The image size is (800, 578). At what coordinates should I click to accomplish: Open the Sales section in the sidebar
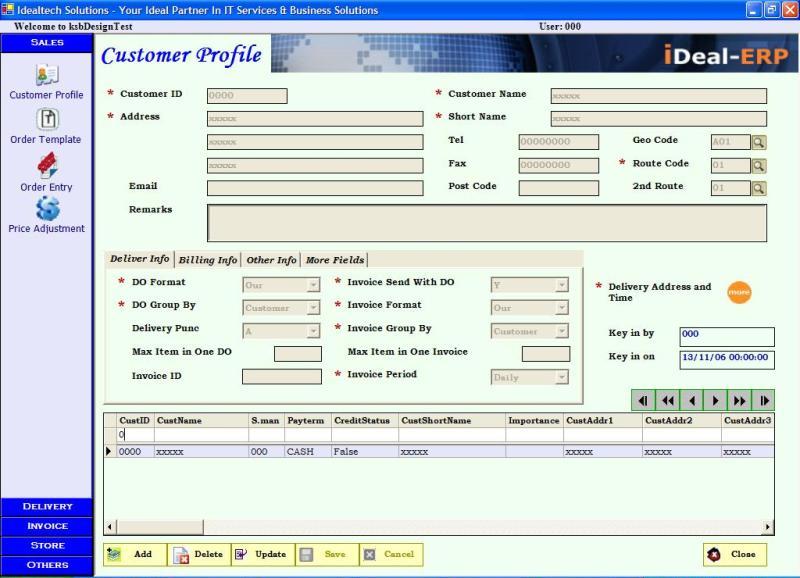coord(47,43)
